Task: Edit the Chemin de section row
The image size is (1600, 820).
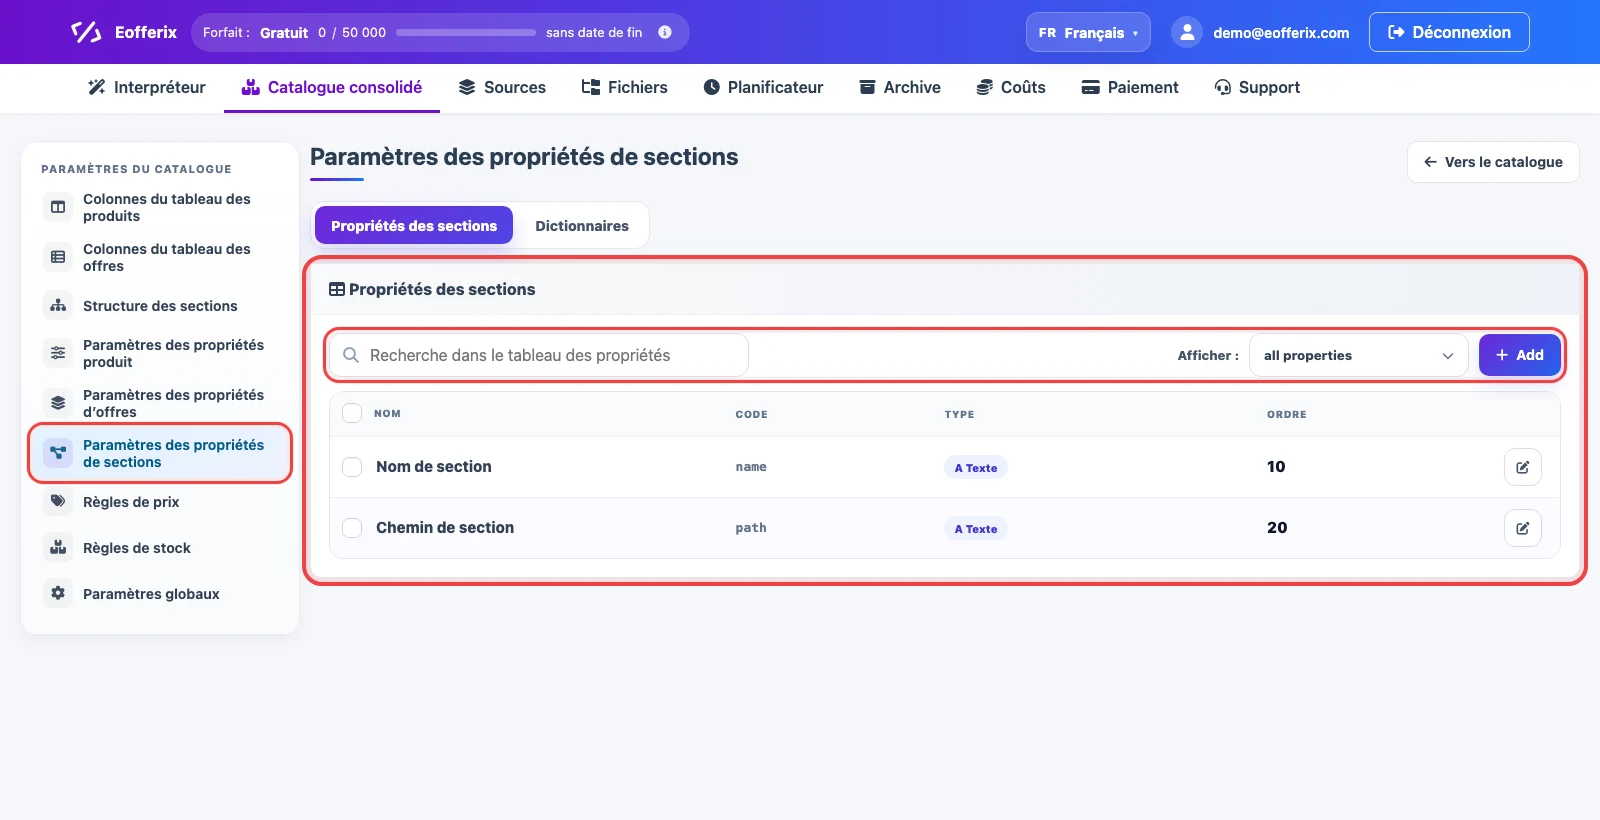Action: point(1522,528)
